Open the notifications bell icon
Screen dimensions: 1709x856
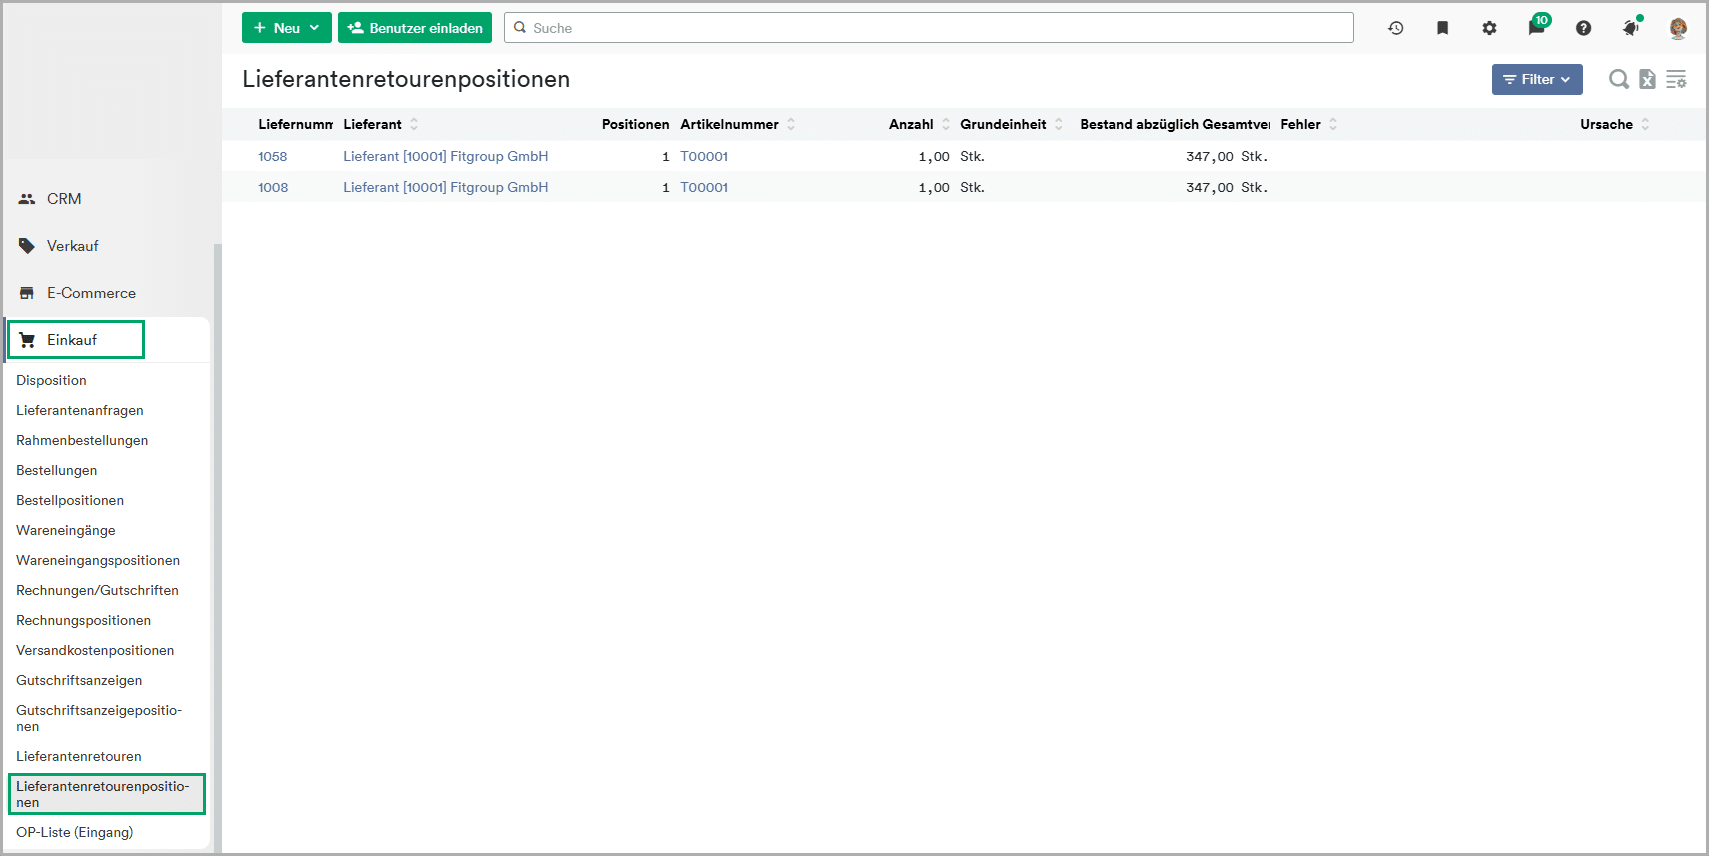(x=1630, y=28)
